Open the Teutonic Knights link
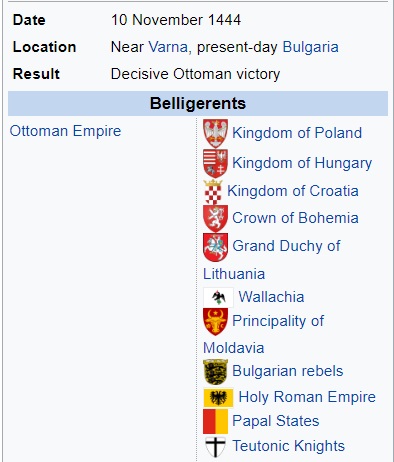 tap(289, 446)
